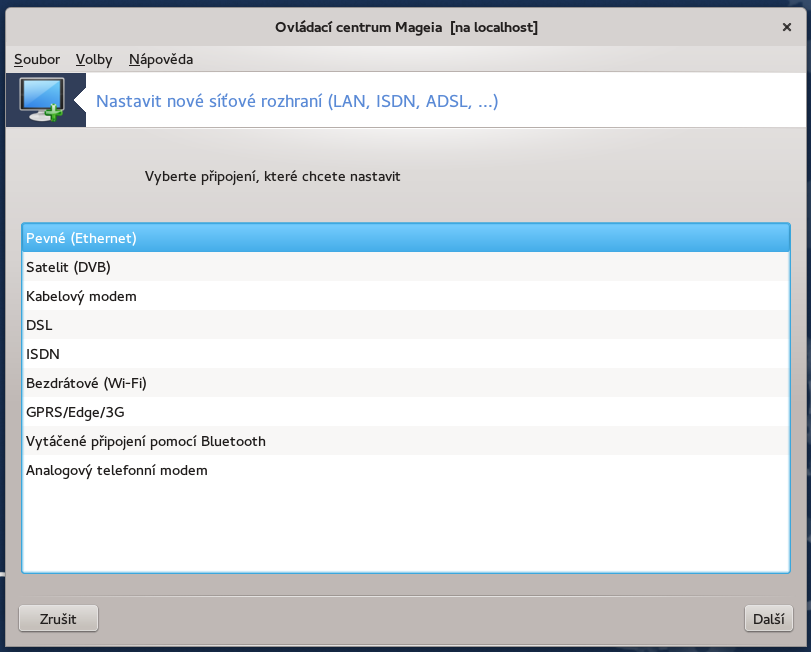Viewport: 811px width, 652px height.
Task: Select Analogový telefonní modem
Action: tap(406, 469)
